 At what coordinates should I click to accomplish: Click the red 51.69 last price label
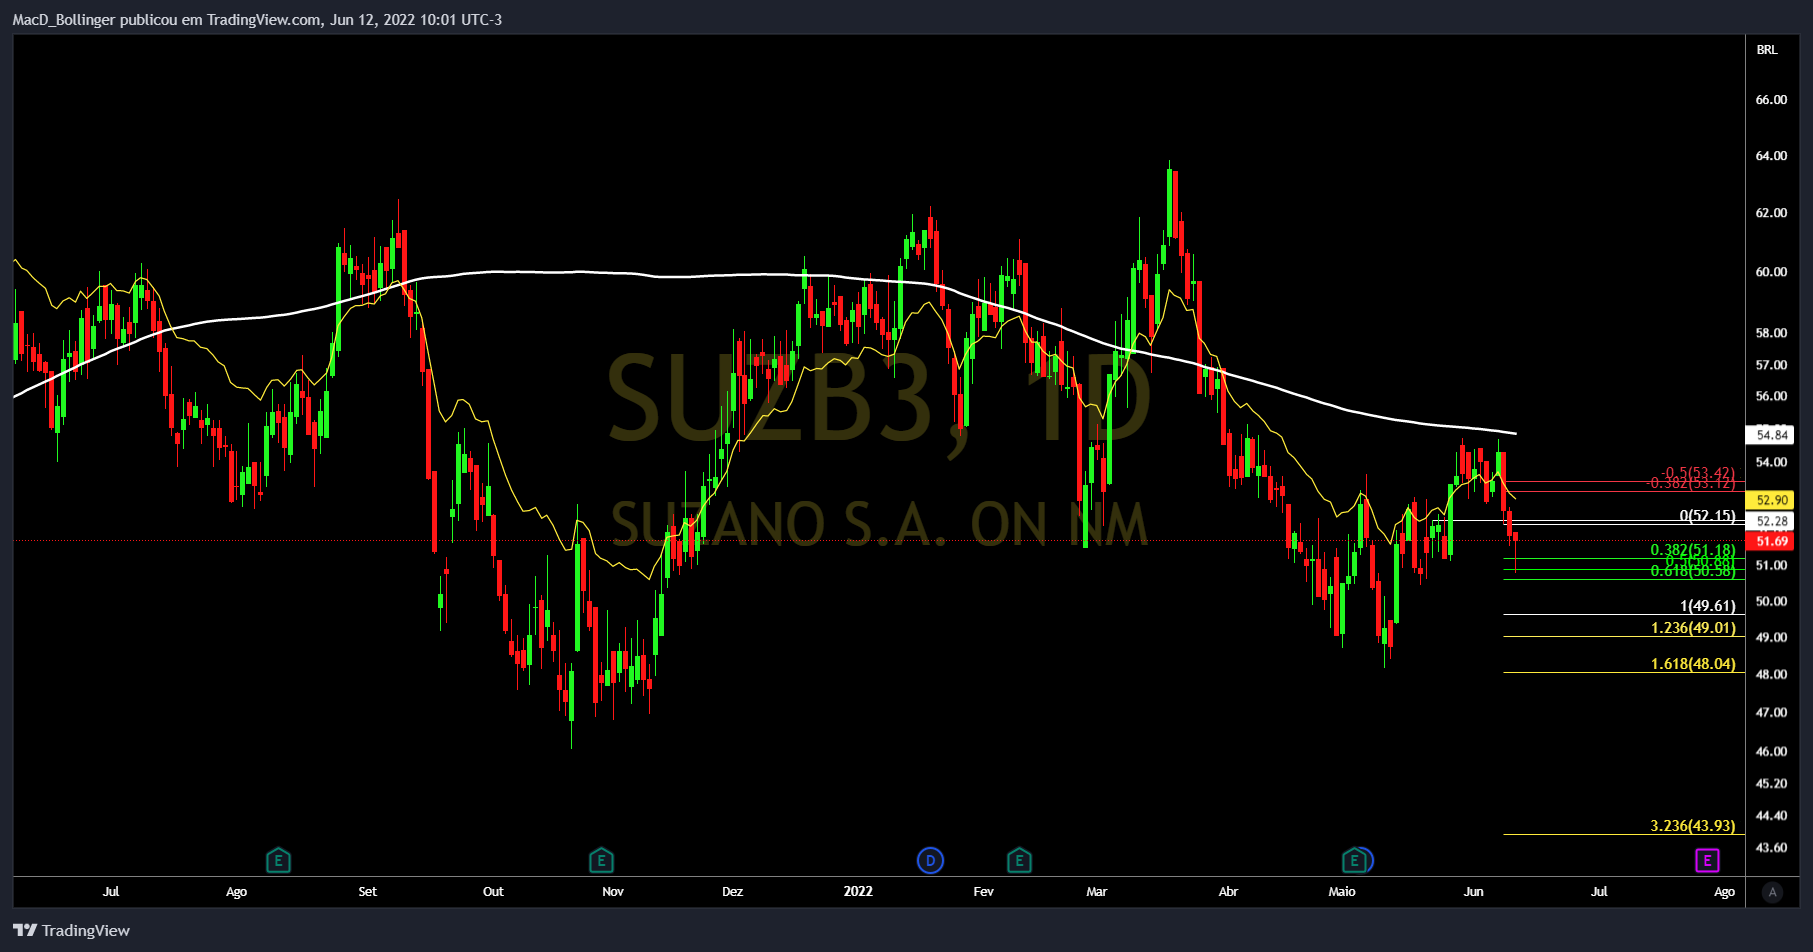point(1770,541)
